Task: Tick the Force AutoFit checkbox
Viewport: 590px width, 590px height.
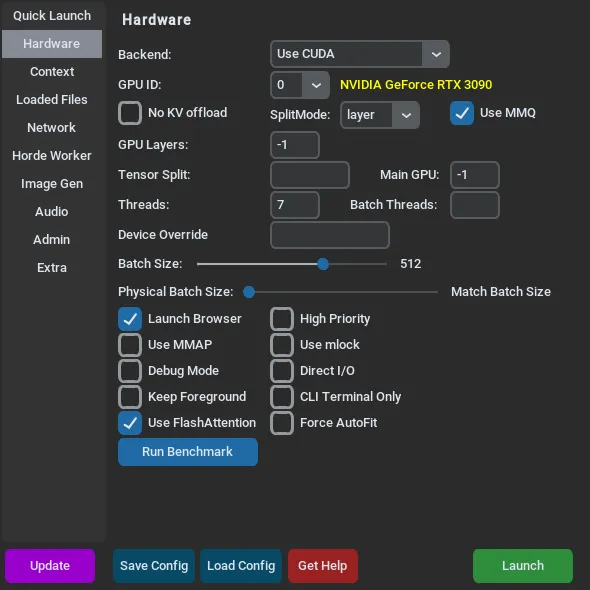Action: [282, 423]
